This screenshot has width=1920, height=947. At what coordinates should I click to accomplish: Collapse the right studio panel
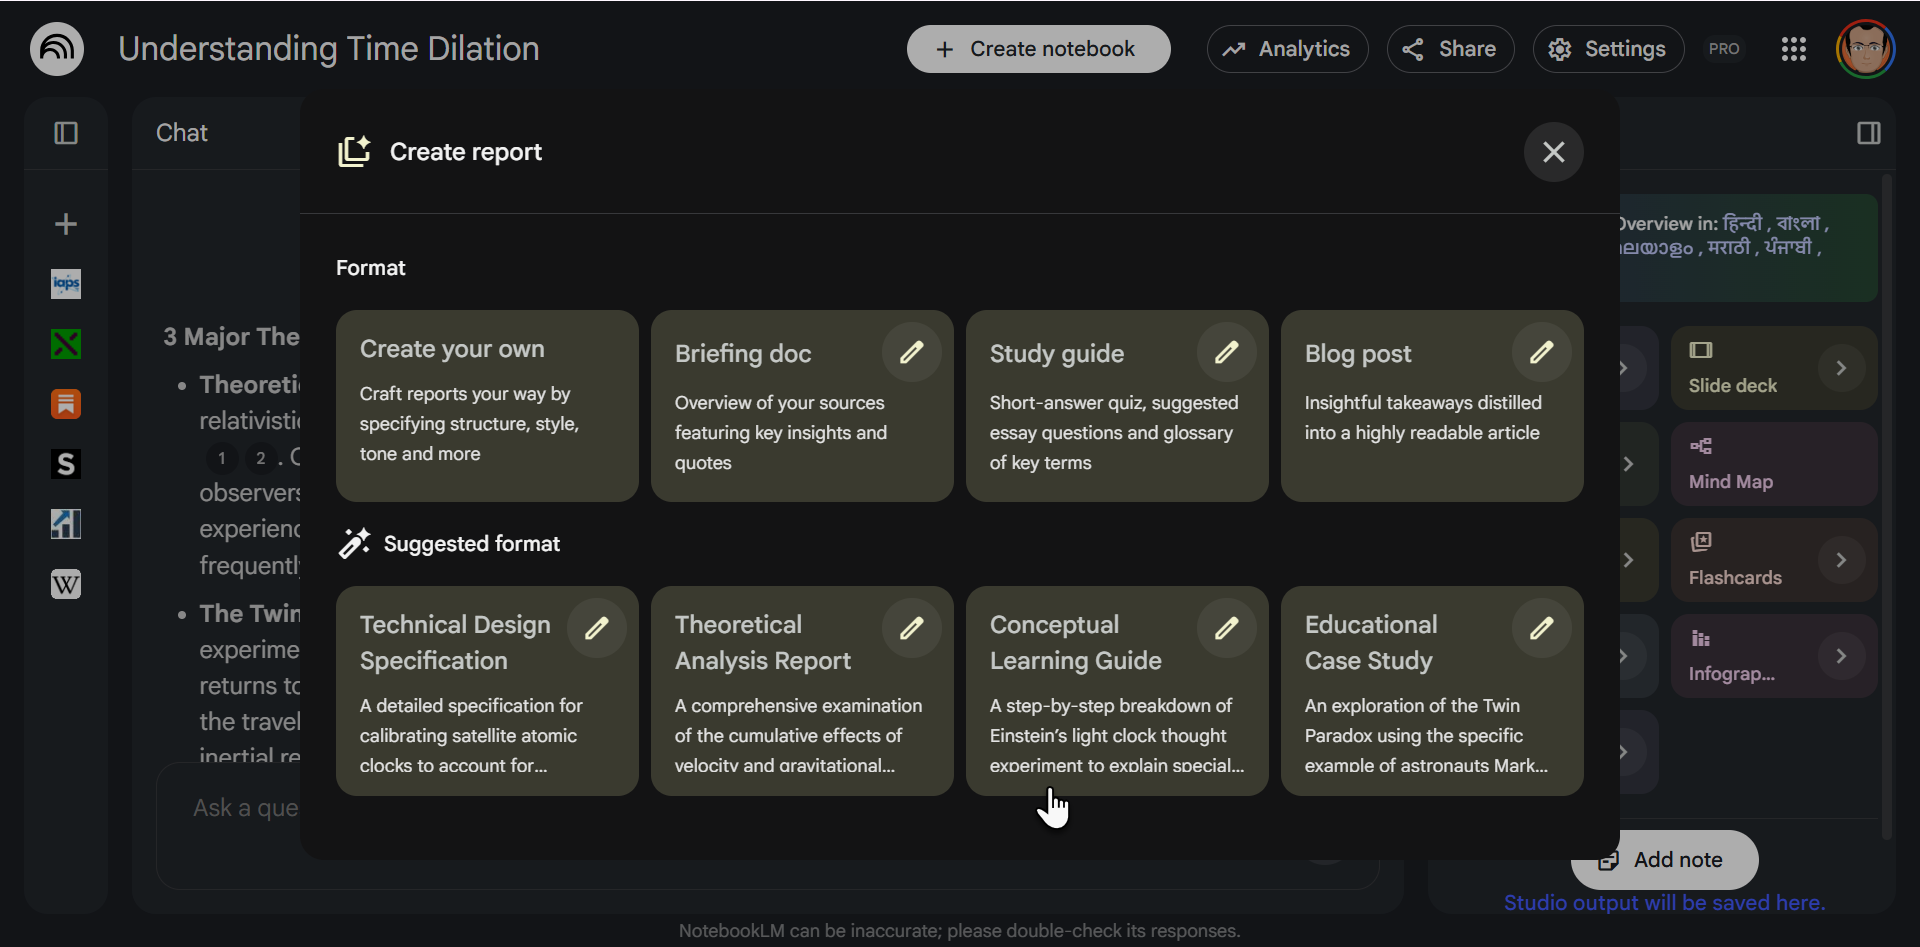pos(1868,133)
